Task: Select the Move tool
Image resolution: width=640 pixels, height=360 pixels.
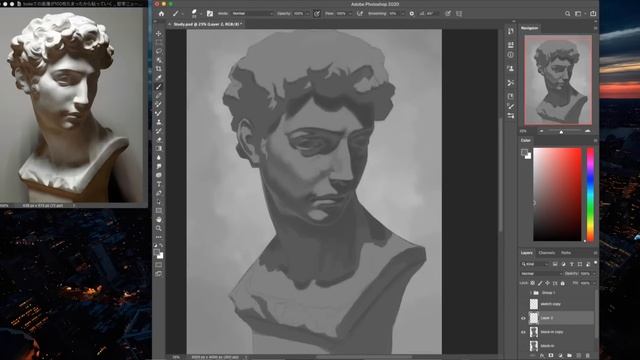Action: [159, 33]
